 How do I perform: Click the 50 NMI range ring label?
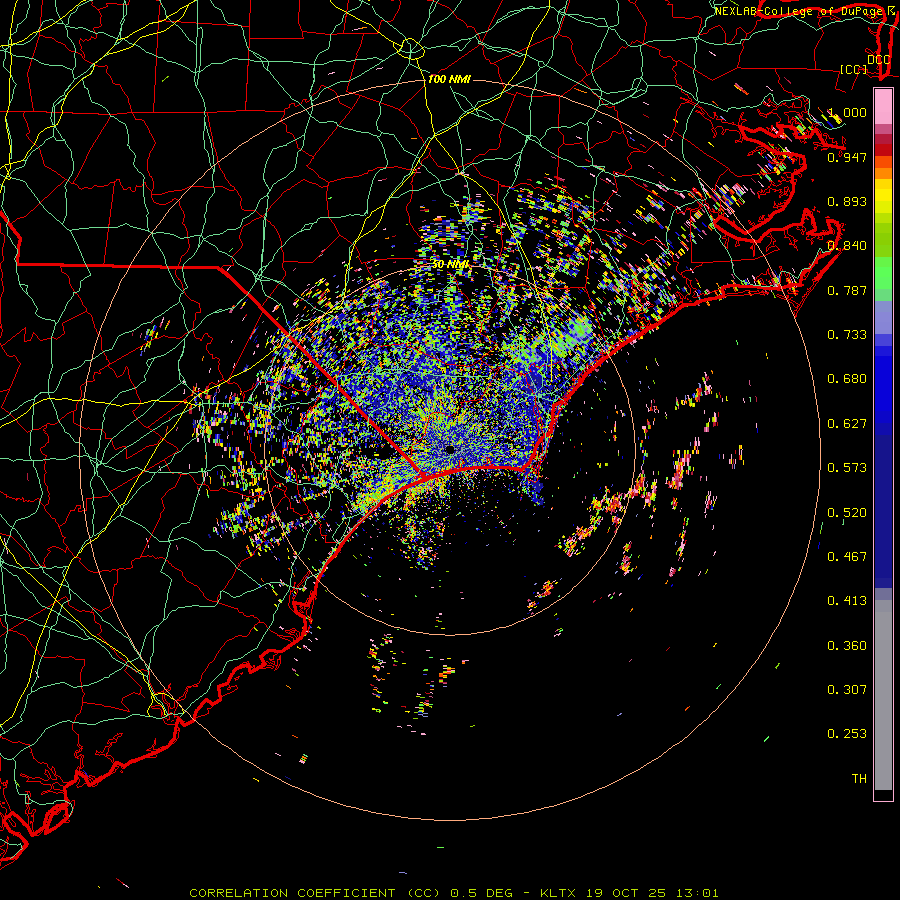click(x=451, y=265)
